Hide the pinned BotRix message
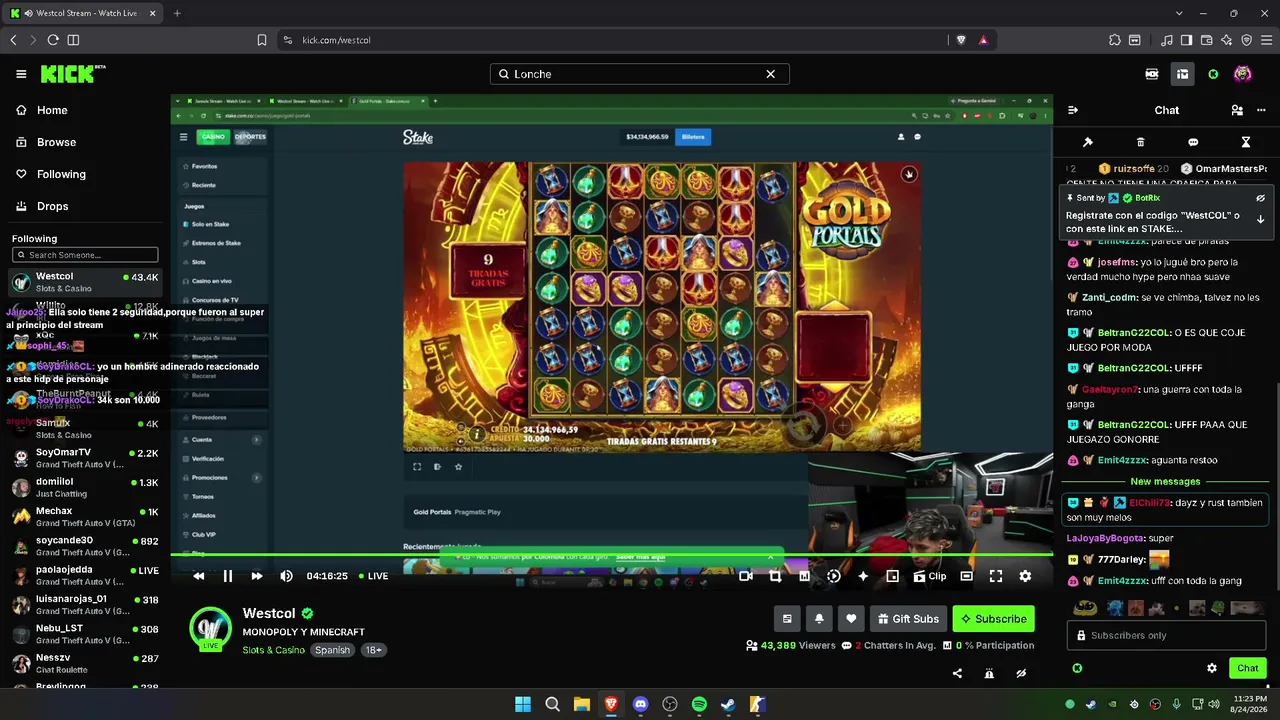 pyautogui.click(x=1260, y=198)
